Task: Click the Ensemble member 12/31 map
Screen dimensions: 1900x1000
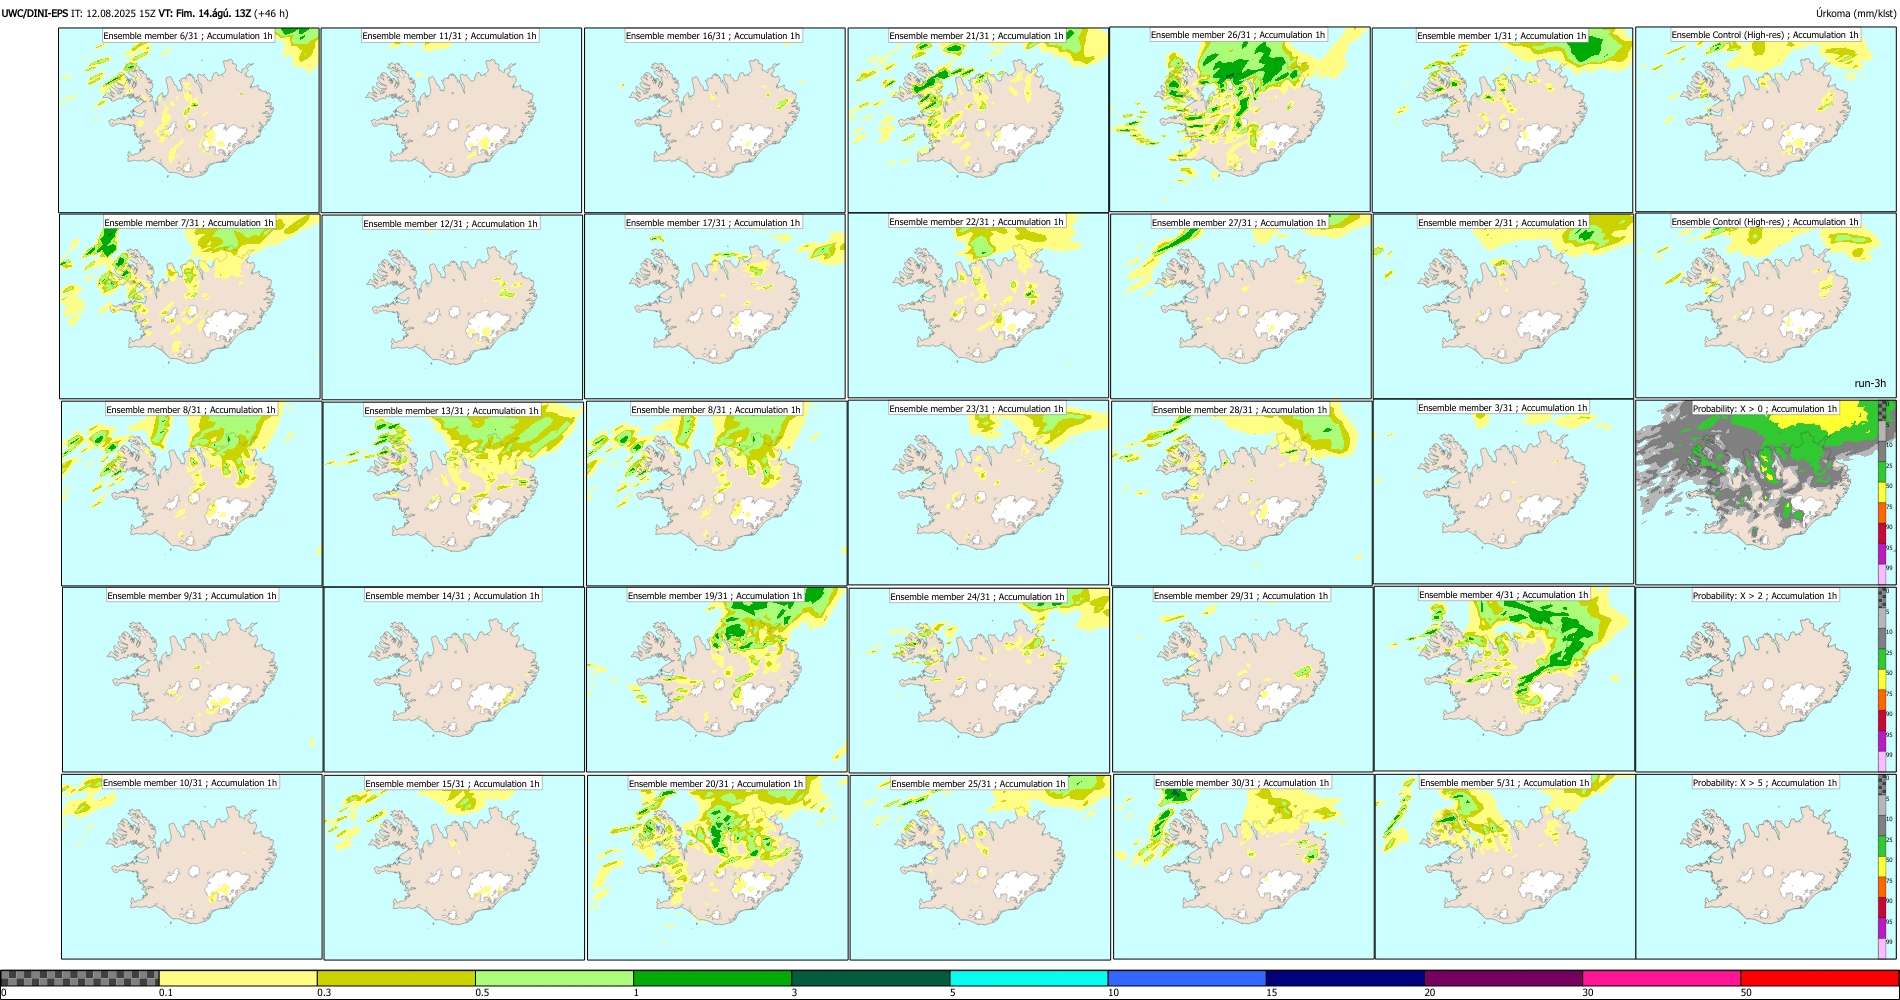Action: pos(452,307)
